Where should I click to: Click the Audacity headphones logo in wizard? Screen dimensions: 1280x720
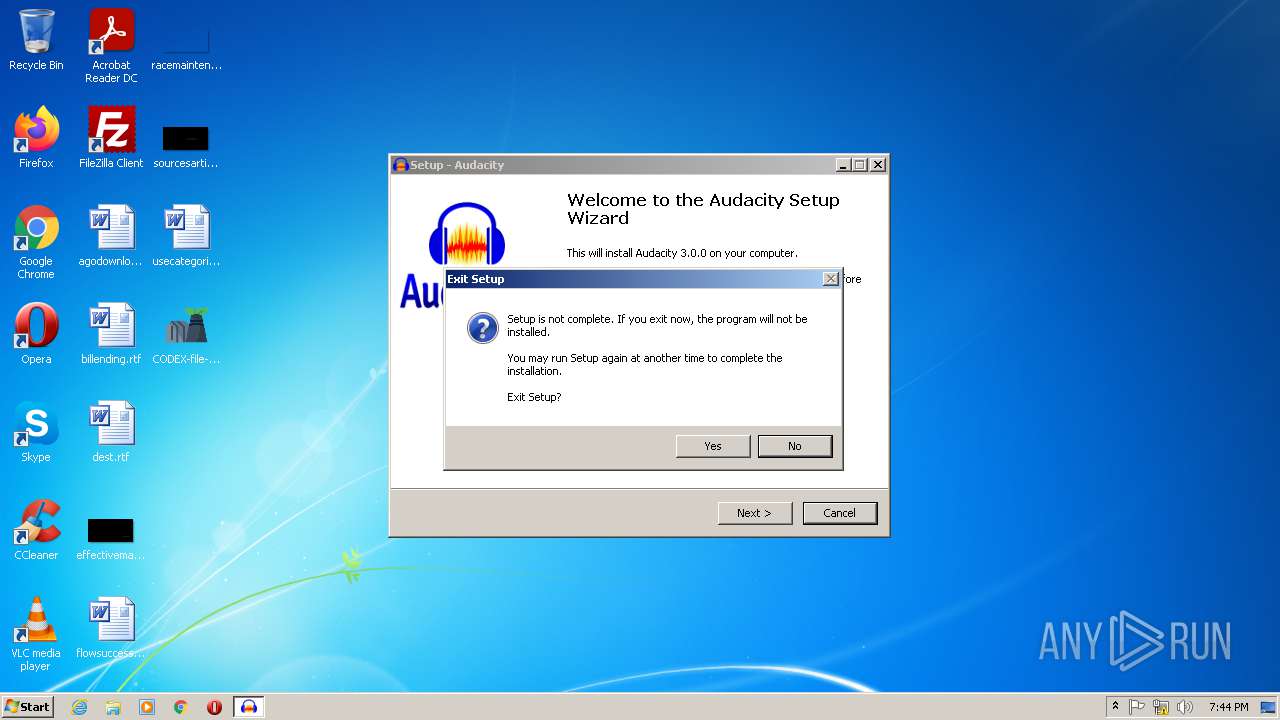tap(466, 233)
